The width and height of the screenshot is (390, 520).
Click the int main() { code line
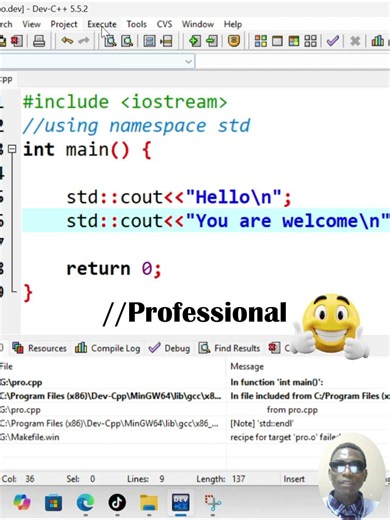click(87, 149)
